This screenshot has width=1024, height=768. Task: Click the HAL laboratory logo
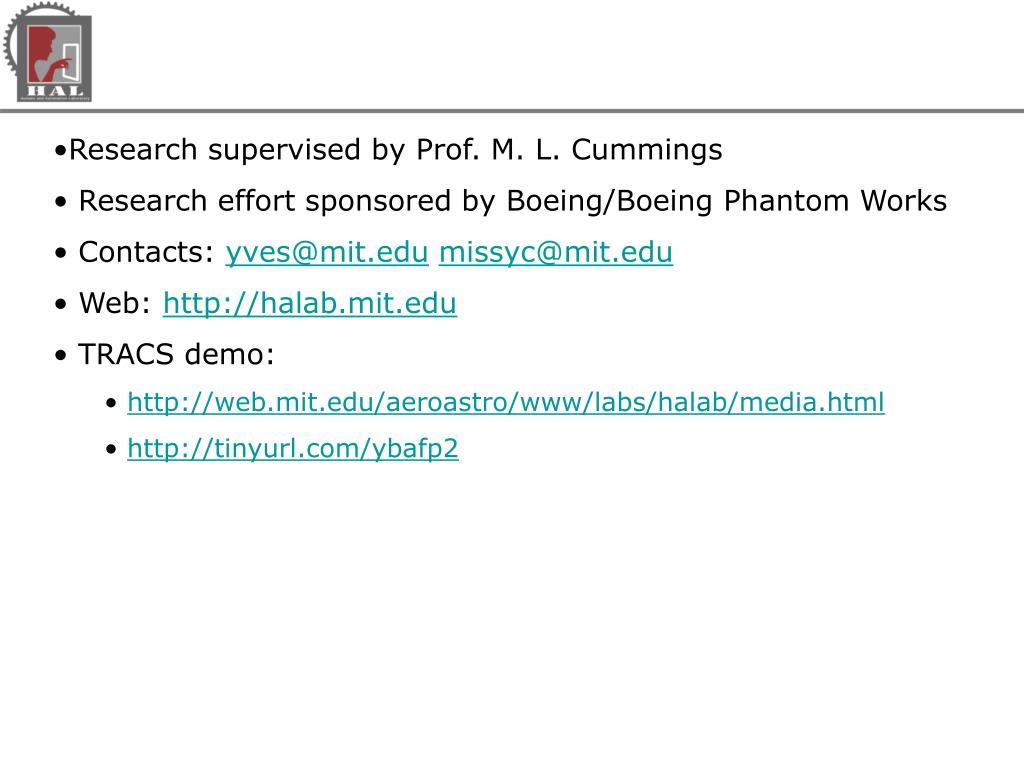click(48, 52)
